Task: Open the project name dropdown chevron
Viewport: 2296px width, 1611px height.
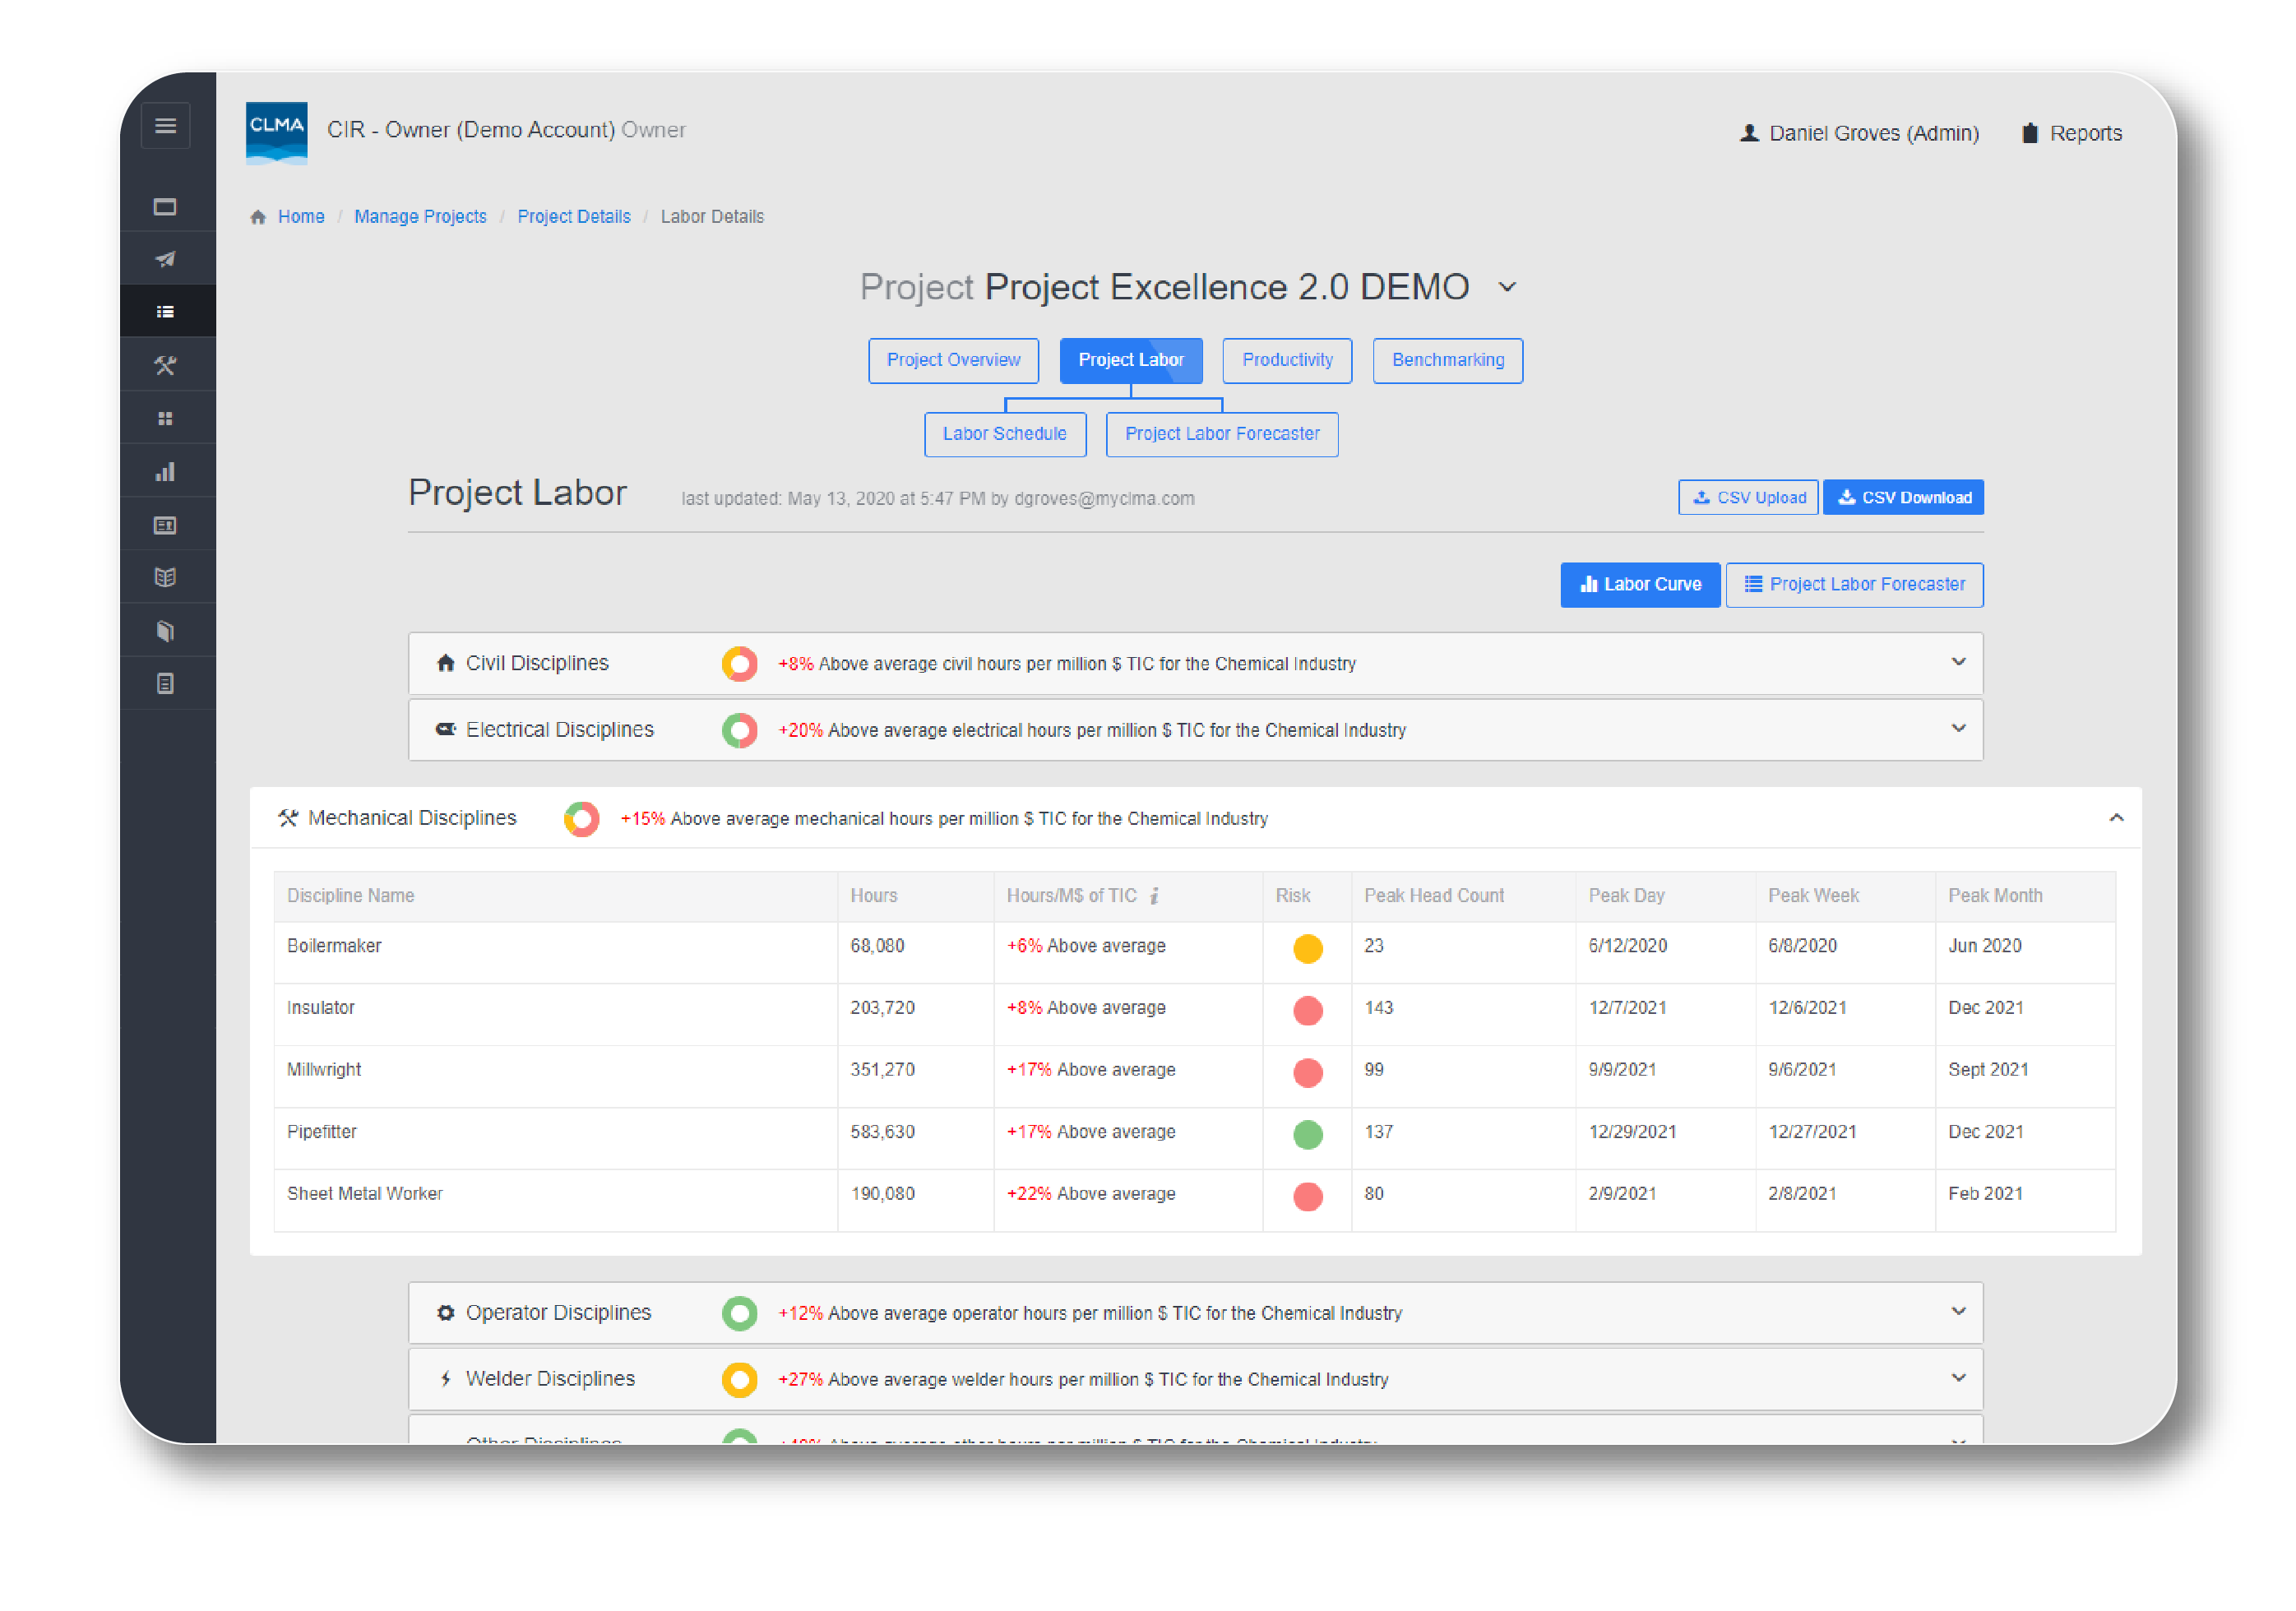Action: (x=1507, y=288)
